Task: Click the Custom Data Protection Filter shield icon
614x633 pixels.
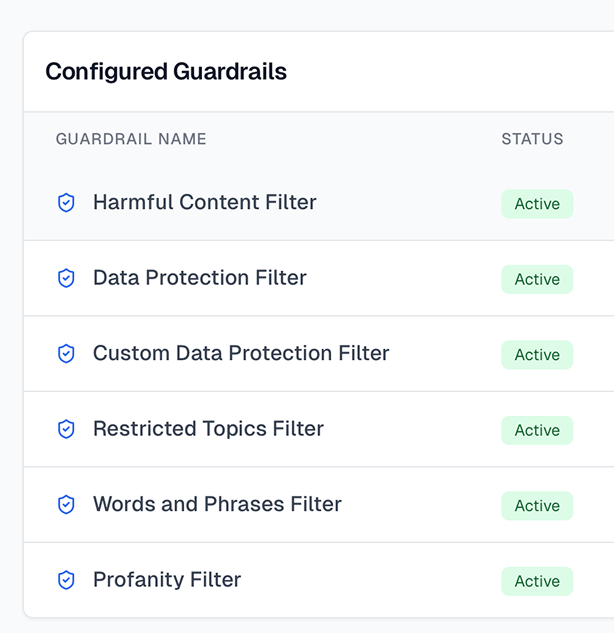Action: tap(66, 354)
